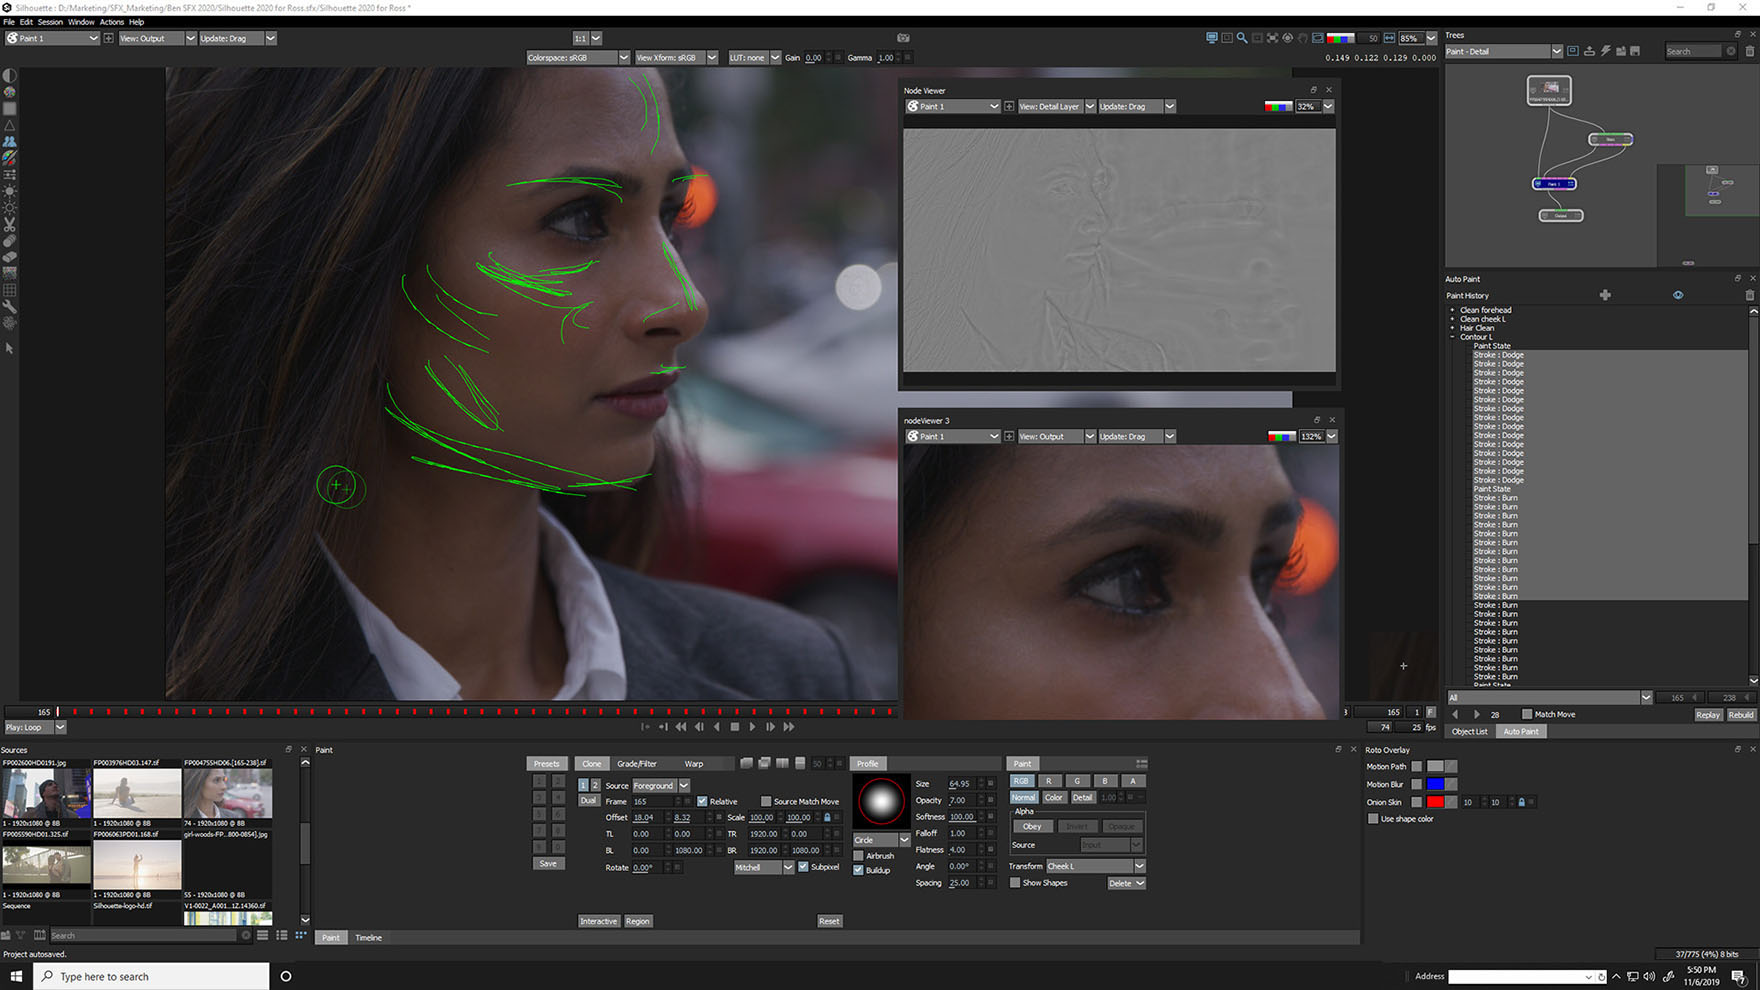Image resolution: width=1760 pixels, height=990 pixels.
Task: Enable the Airbrush checkbox
Action: [x=859, y=856]
